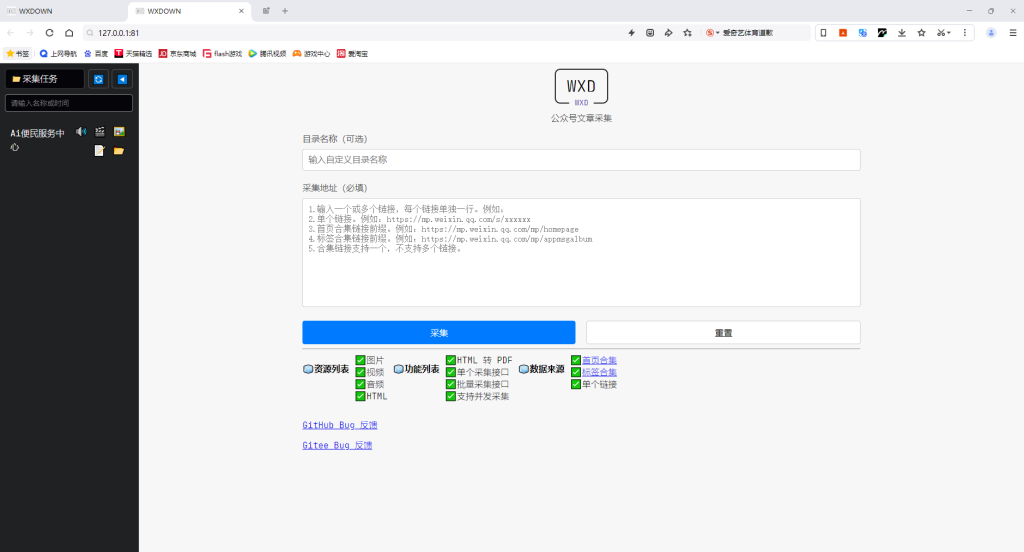1024x552 pixels.
Task: Click the refresh task list icon in sidebar
Action: coord(99,79)
